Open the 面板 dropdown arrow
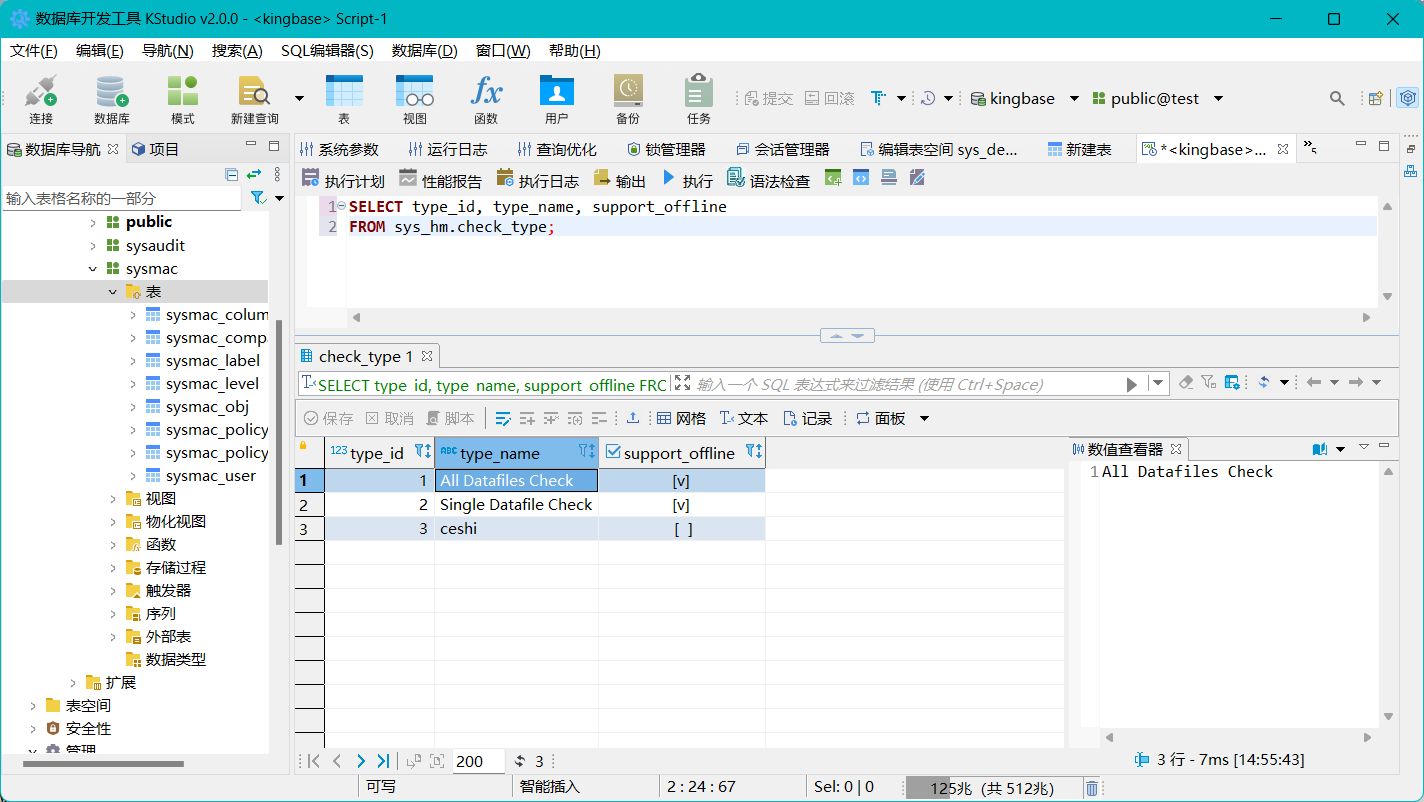Image resolution: width=1424 pixels, height=802 pixels. pos(924,418)
